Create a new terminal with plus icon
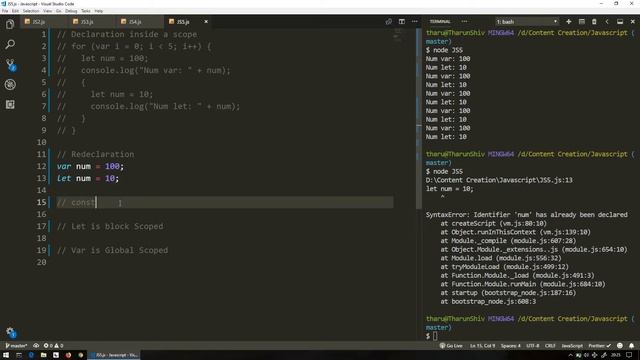Screen dimensions: 640x360 click(569, 22)
